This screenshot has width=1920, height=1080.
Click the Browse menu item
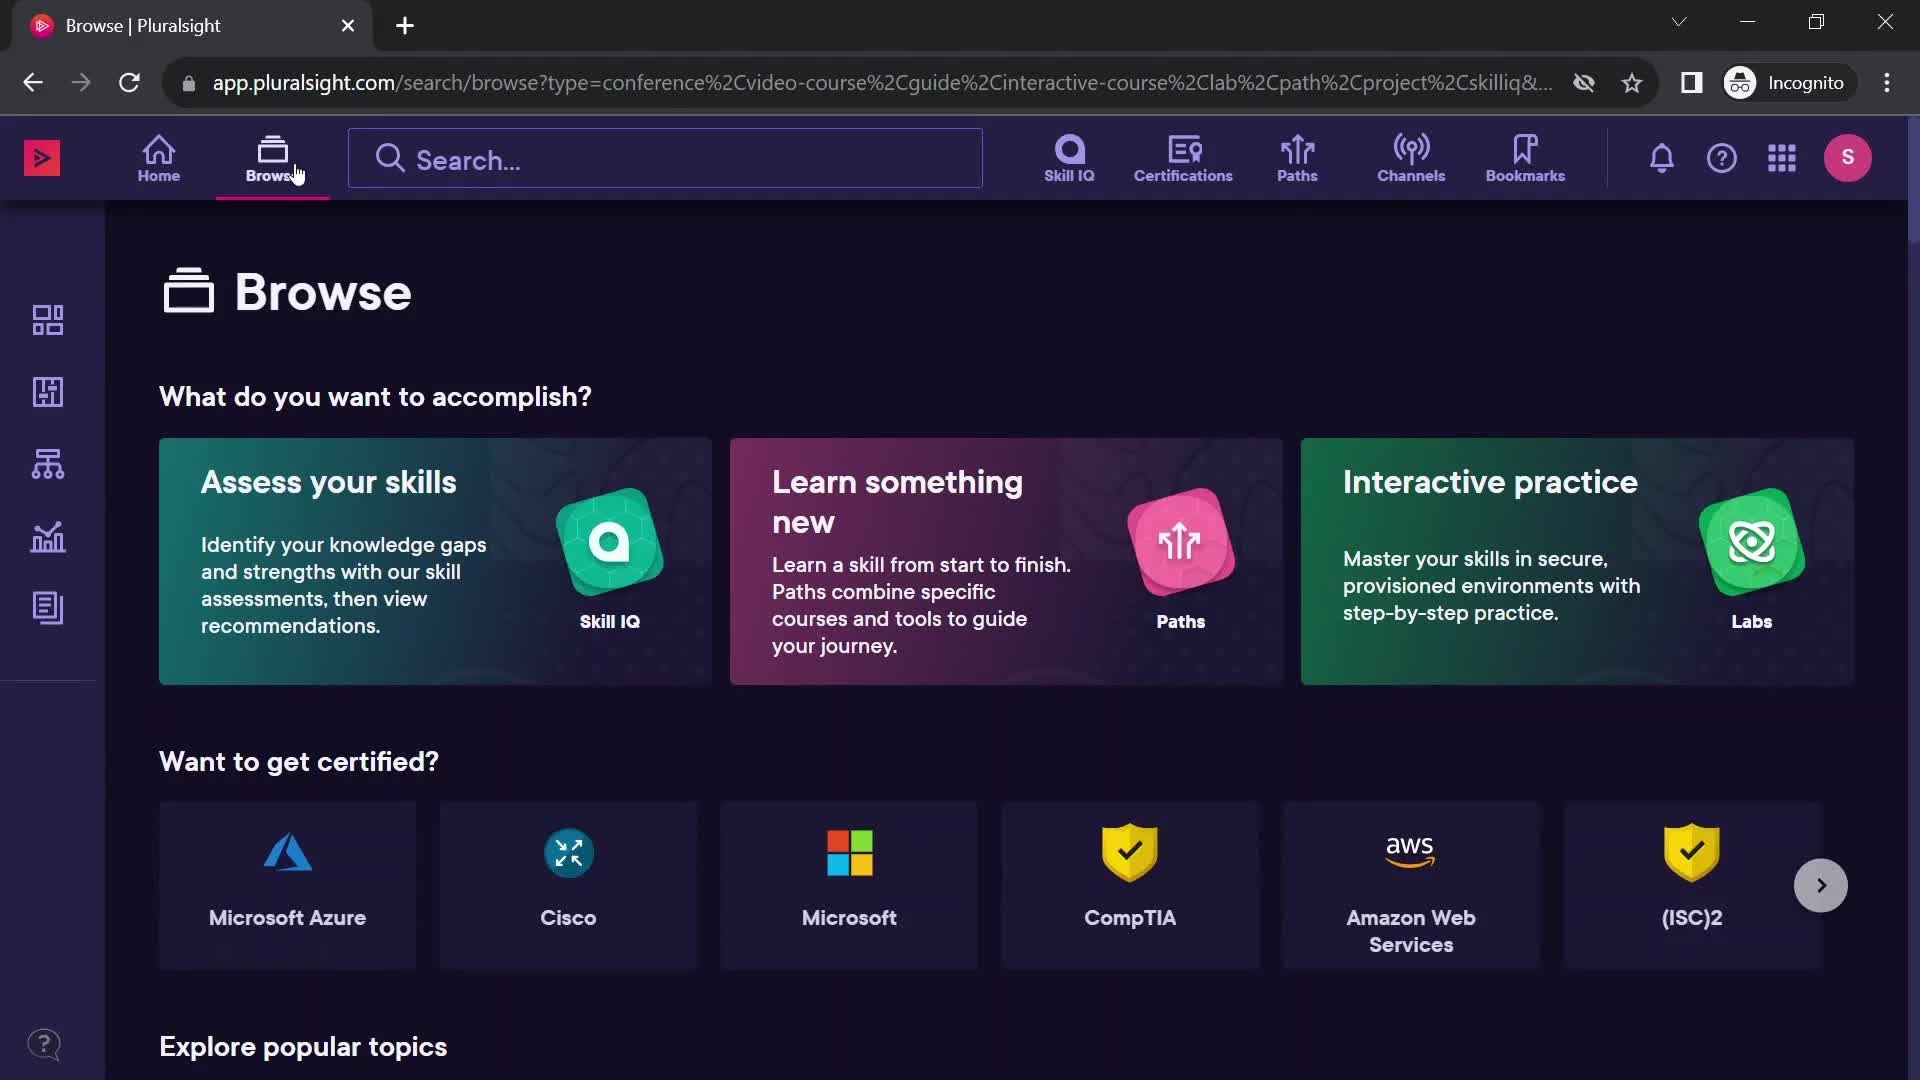[272, 157]
